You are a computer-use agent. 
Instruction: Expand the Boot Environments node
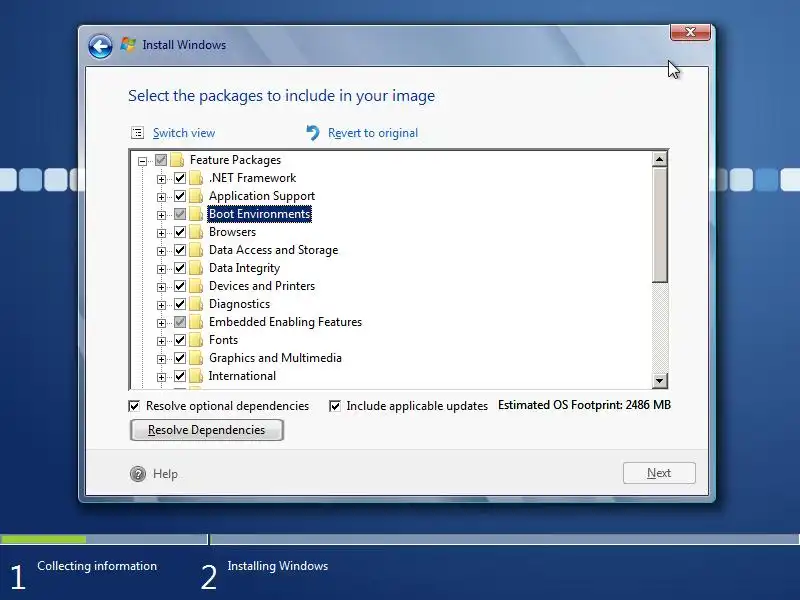(161, 215)
